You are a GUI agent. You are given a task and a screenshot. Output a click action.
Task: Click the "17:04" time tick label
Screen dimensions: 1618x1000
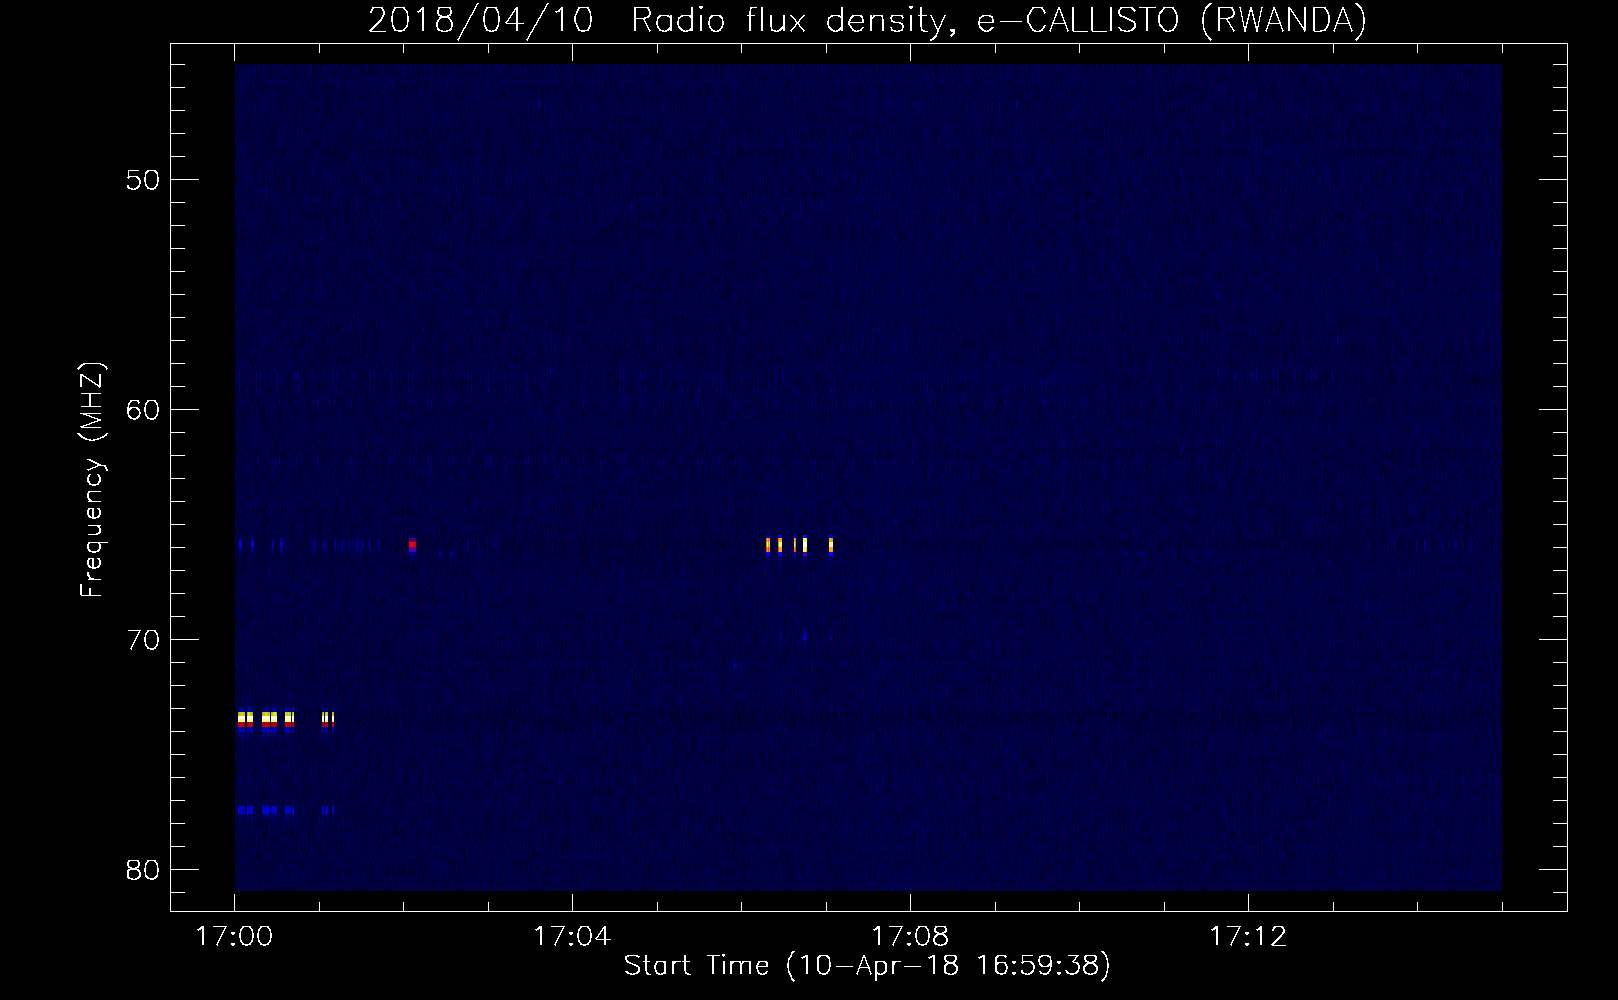pos(572,937)
